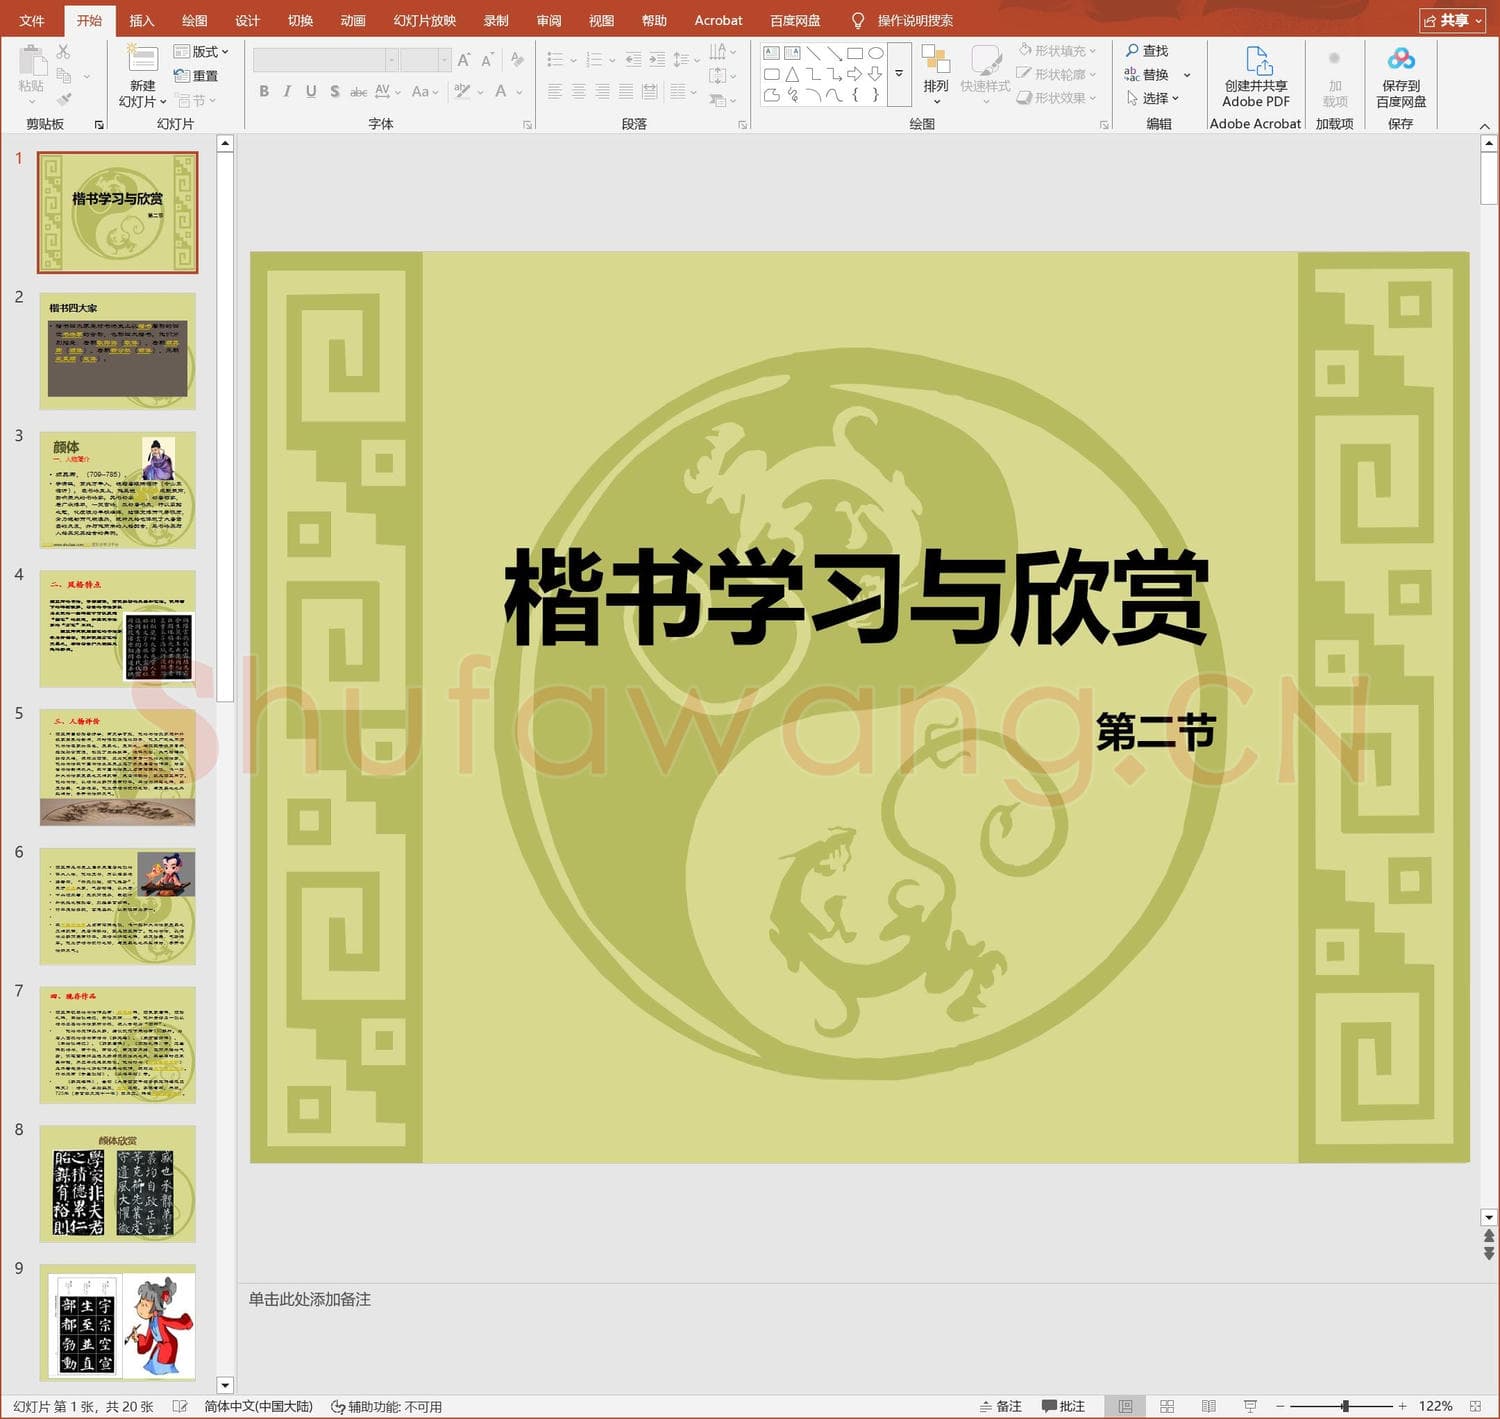This screenshot has height=1419, width=1500.
Task: Click the zoom out minus button
Action: (x=1280, y=1406)
